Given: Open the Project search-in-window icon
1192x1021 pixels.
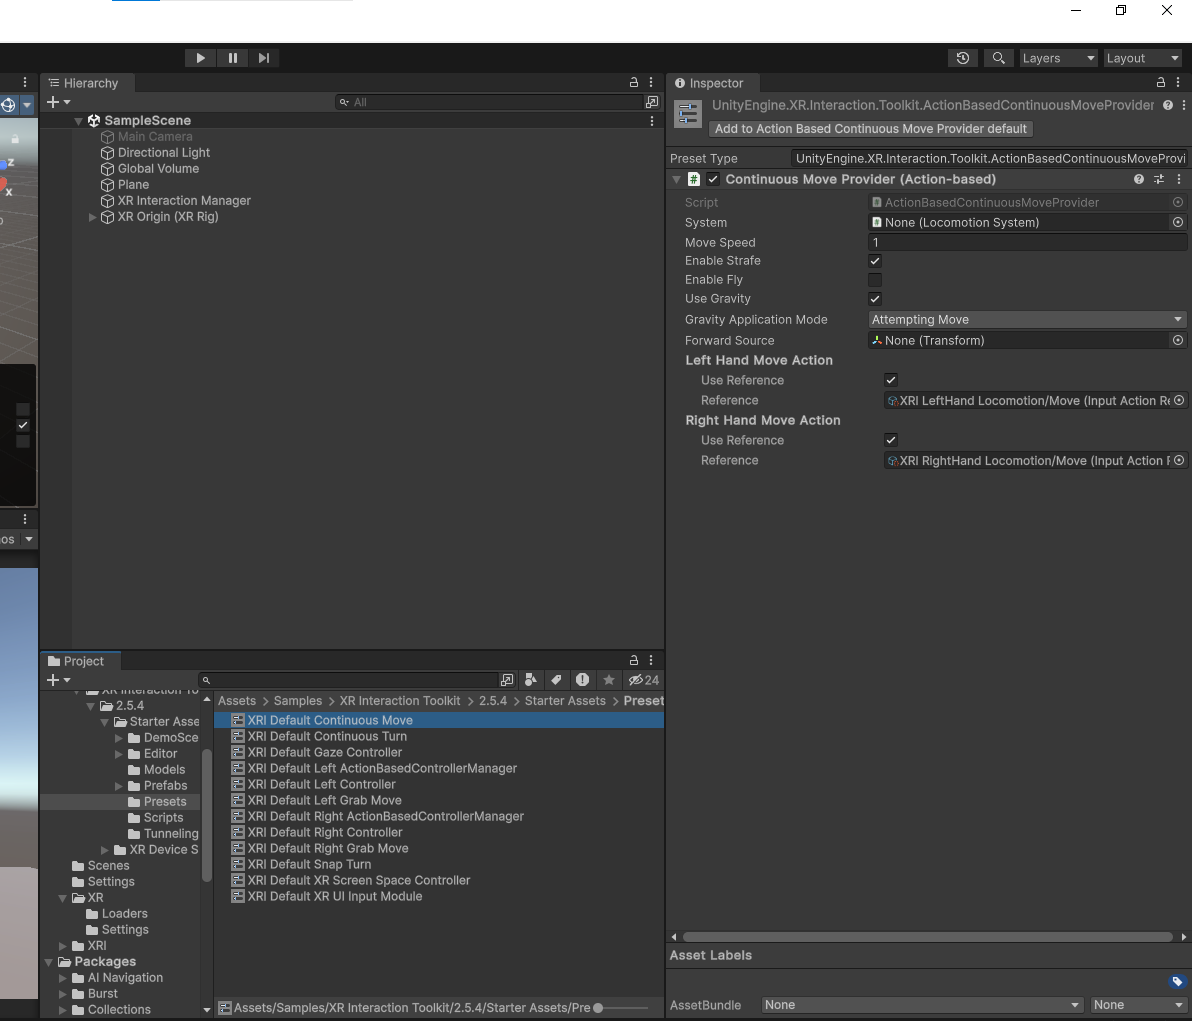Looking at the screenshot, I should [x=507, y=680].
